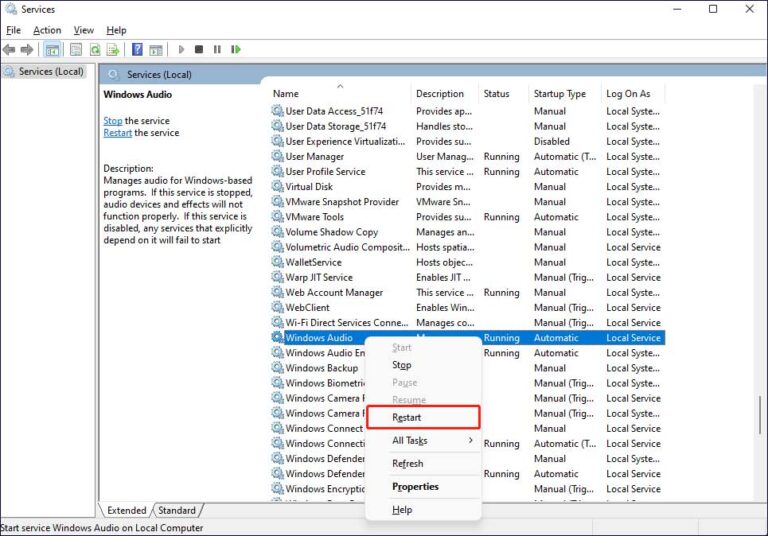Image resolution: width=768 pixels, height=536 pixels.
Task: Click gear icon of User Profile Service
Action: [278, 171]
